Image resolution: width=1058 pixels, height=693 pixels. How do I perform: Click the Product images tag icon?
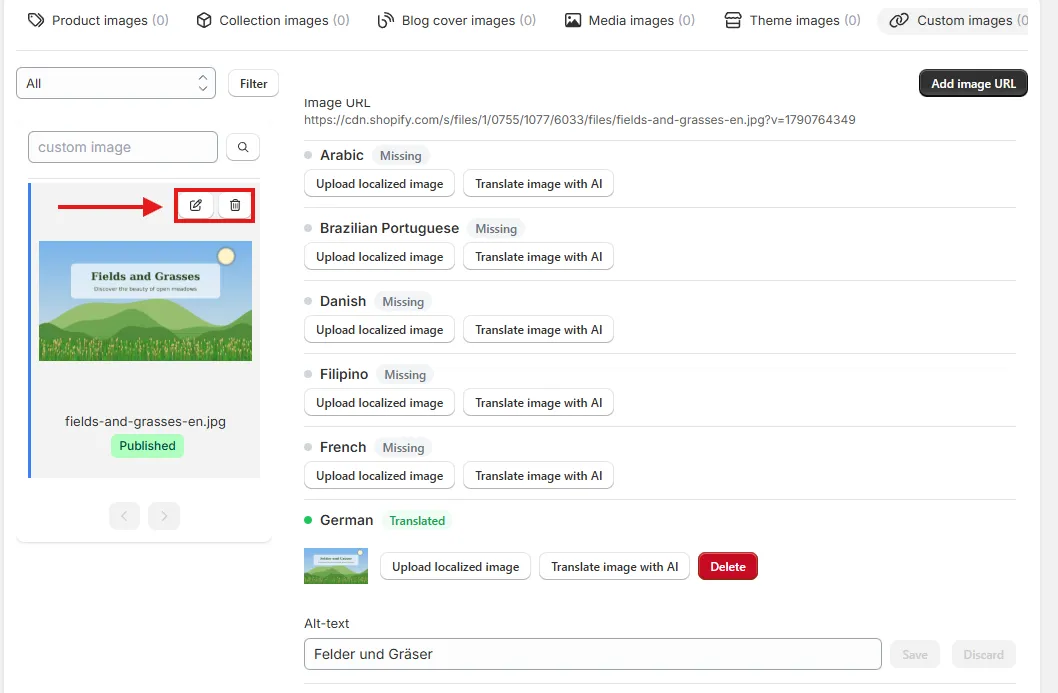pyautogui.click(x=36, y=20)
